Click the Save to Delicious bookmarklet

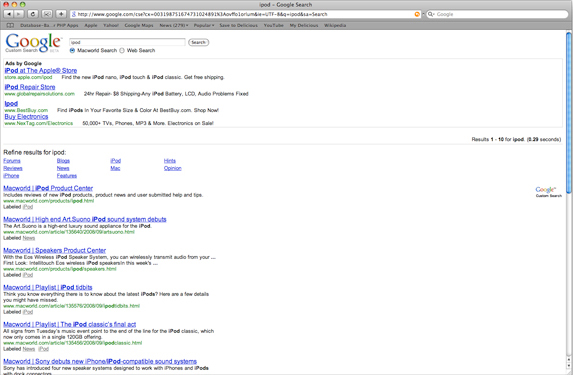click(x=238, y=25)
